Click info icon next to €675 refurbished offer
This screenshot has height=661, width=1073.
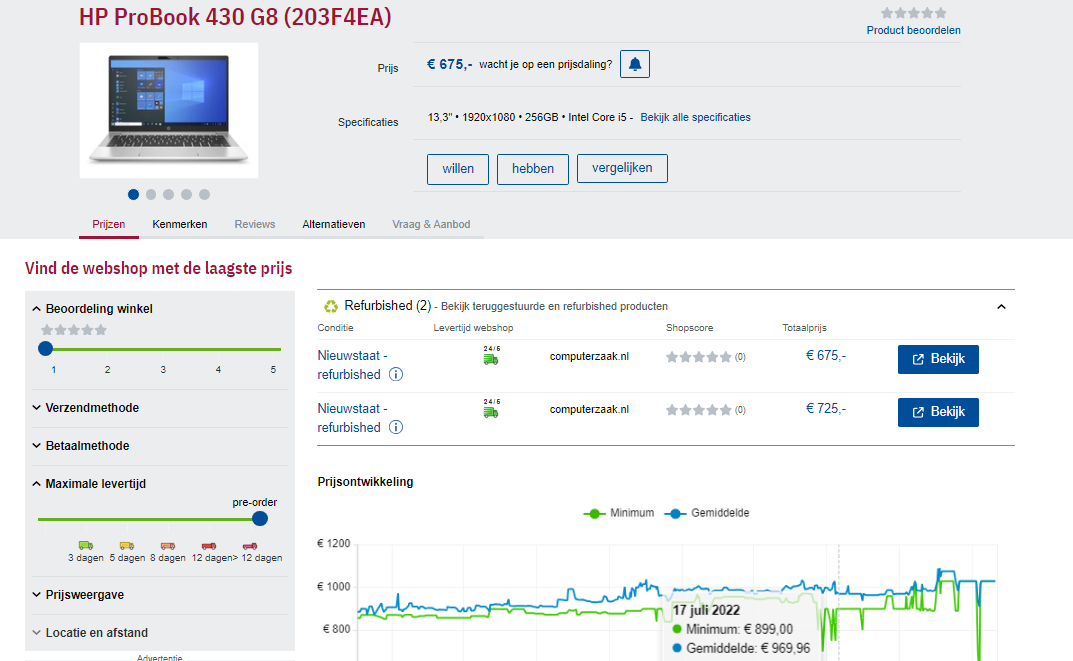click(x=396, y=374)
